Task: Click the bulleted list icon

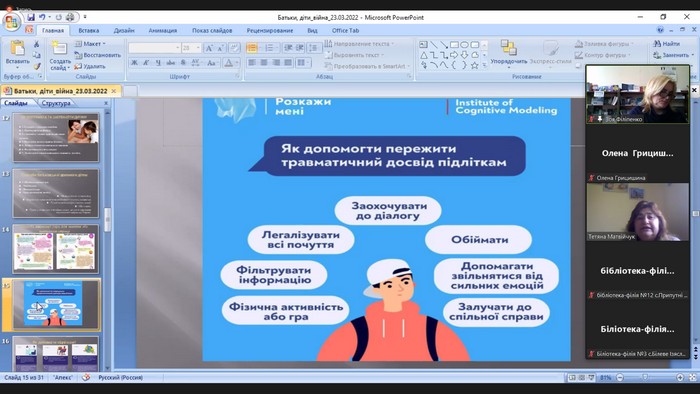Action: (252, 48)
